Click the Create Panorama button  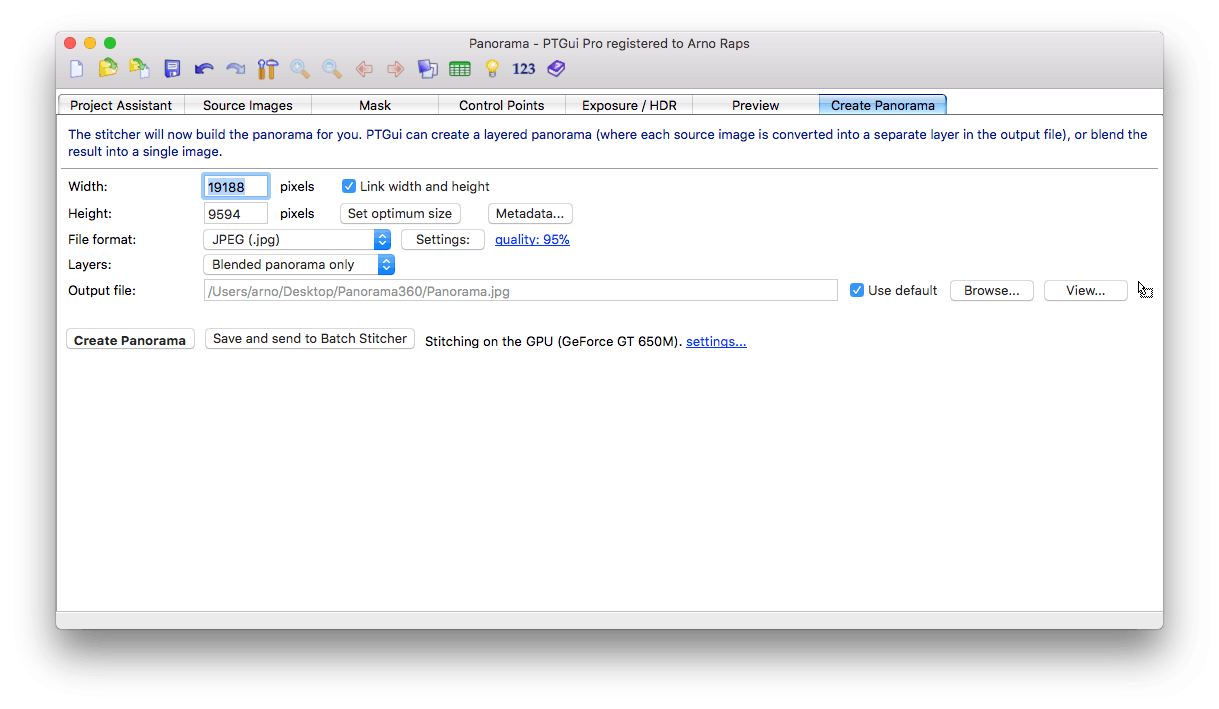point(130,340)
